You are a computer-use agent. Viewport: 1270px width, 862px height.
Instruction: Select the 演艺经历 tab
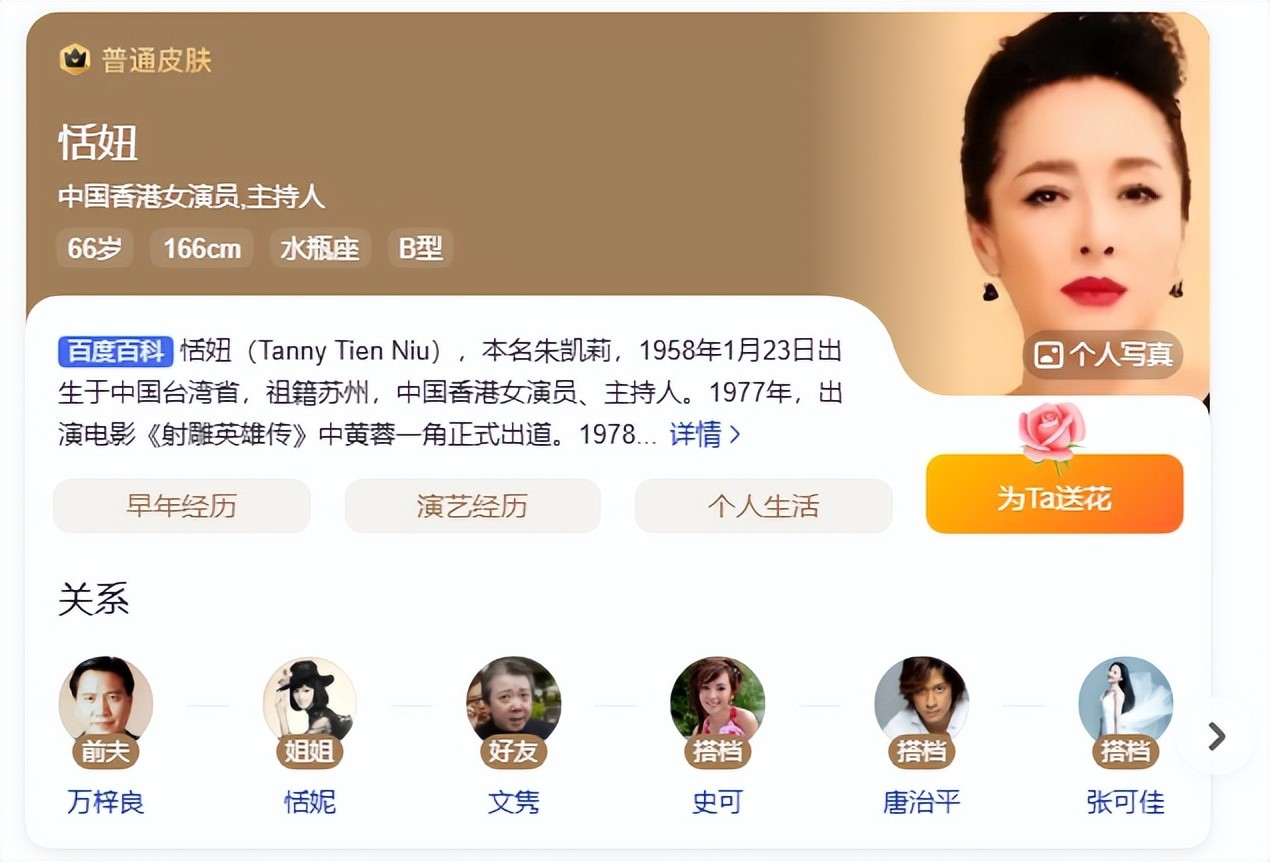[x=472, y=506]
